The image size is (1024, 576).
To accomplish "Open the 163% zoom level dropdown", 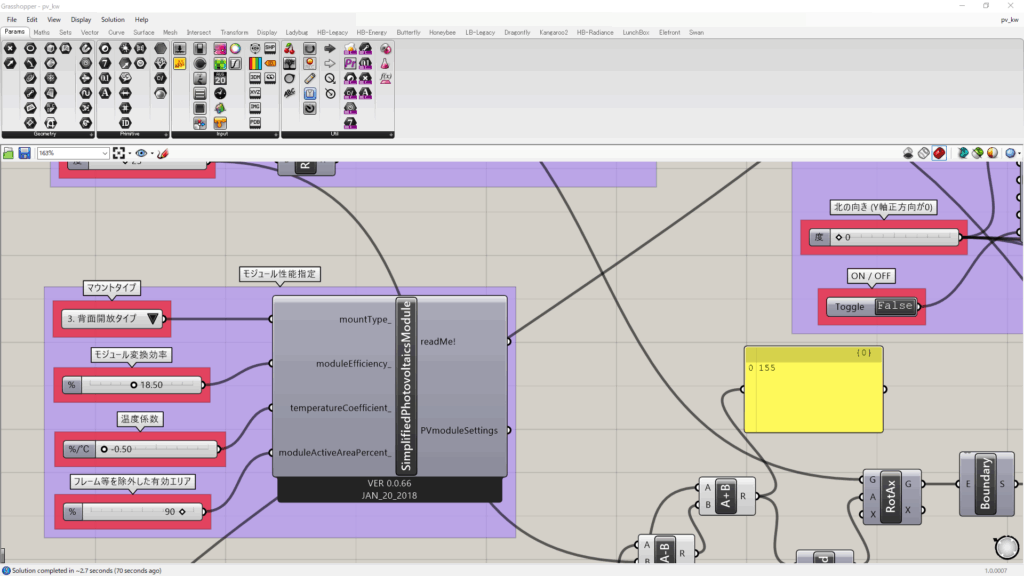I will 104,153.
